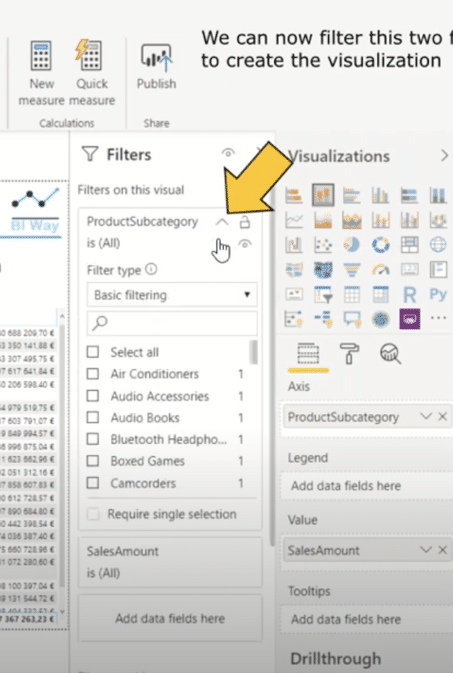Select the Gauge visual
453x673 pixels.
point(380,270)
